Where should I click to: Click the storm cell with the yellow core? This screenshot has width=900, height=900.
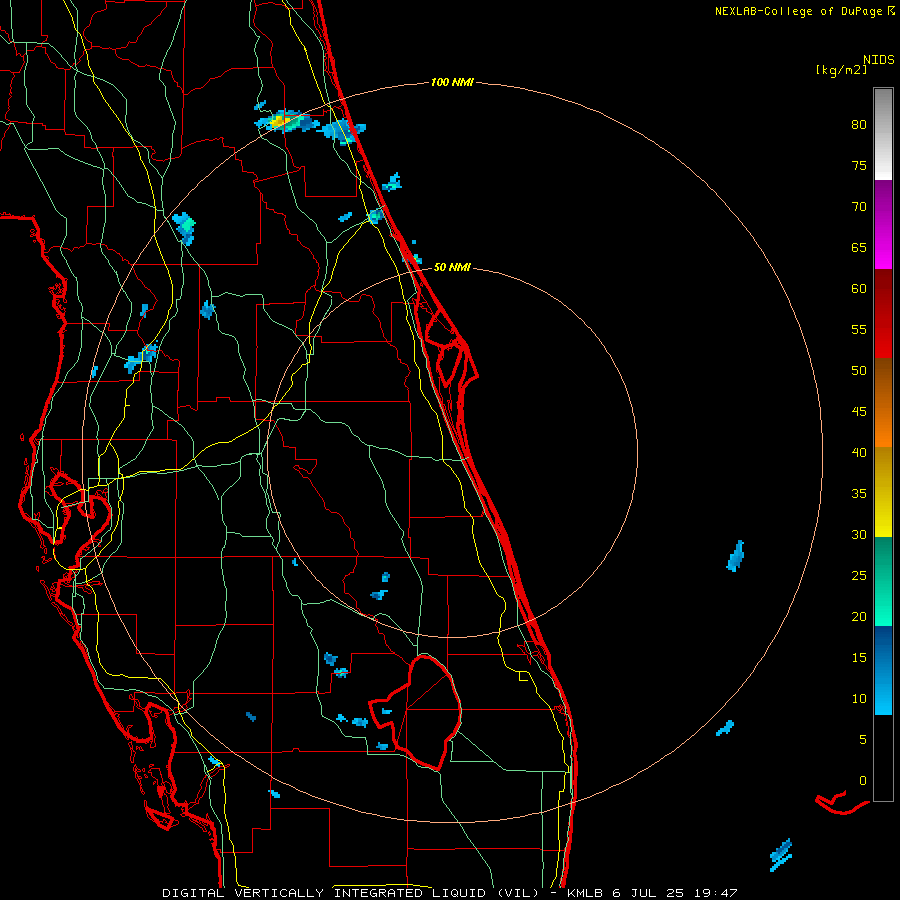coord(286,121)
